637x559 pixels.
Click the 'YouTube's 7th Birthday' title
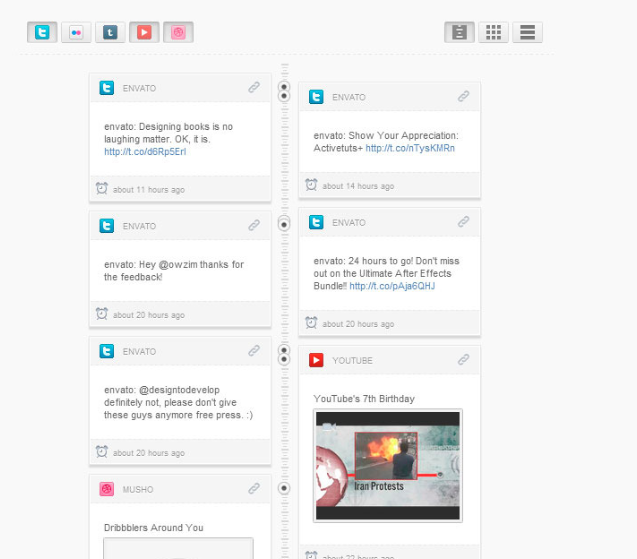pos(364,399)
